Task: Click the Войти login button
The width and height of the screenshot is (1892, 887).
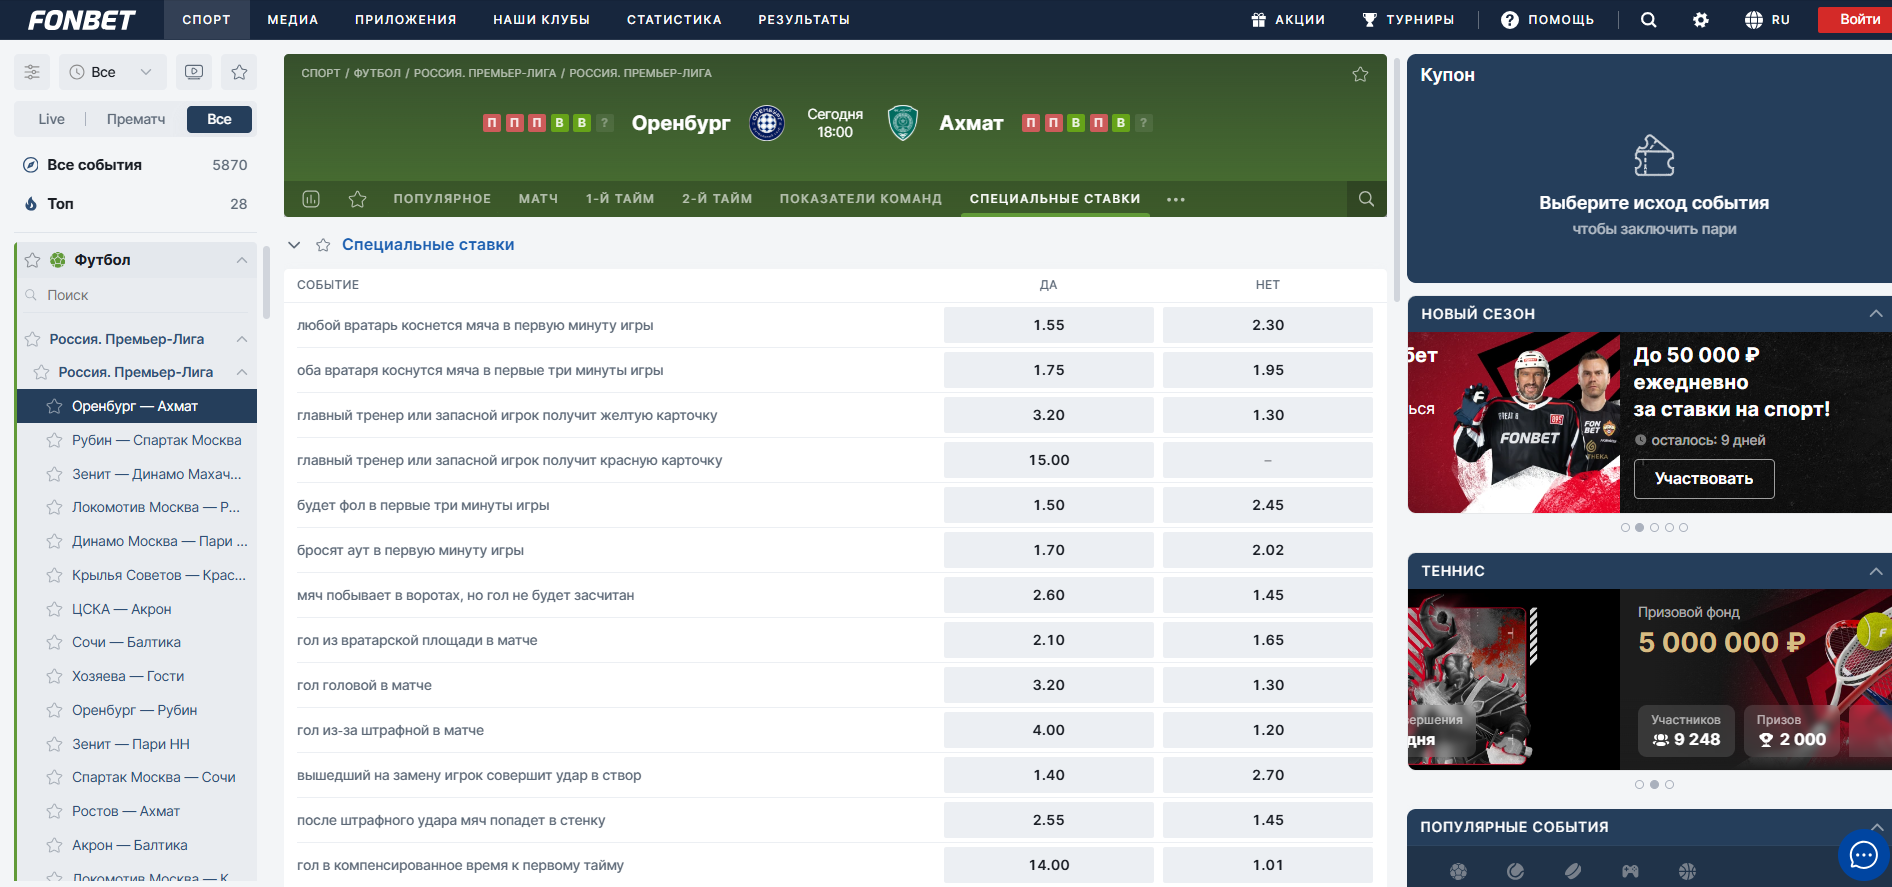Action: tap(1859, 20)
